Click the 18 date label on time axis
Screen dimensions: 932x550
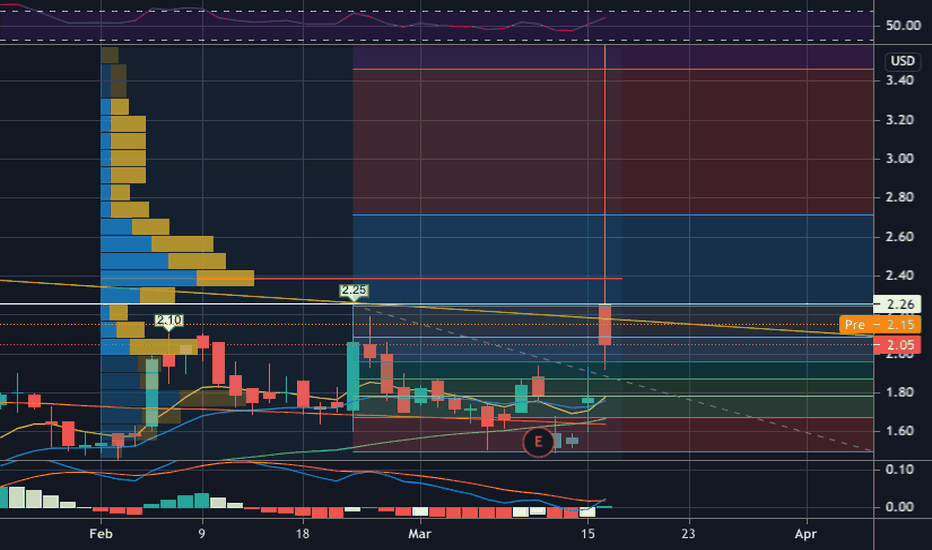click(x=303, y=533)
